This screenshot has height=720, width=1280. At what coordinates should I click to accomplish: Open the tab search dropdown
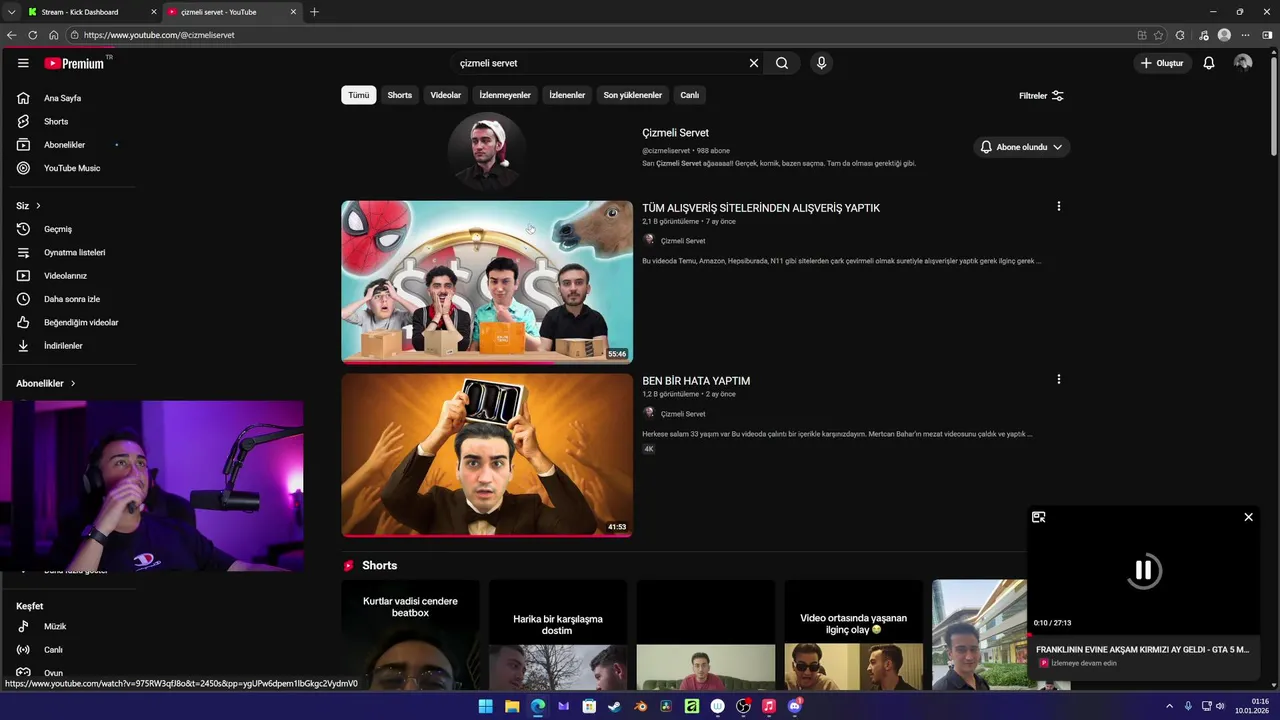(x=11, y=12)
